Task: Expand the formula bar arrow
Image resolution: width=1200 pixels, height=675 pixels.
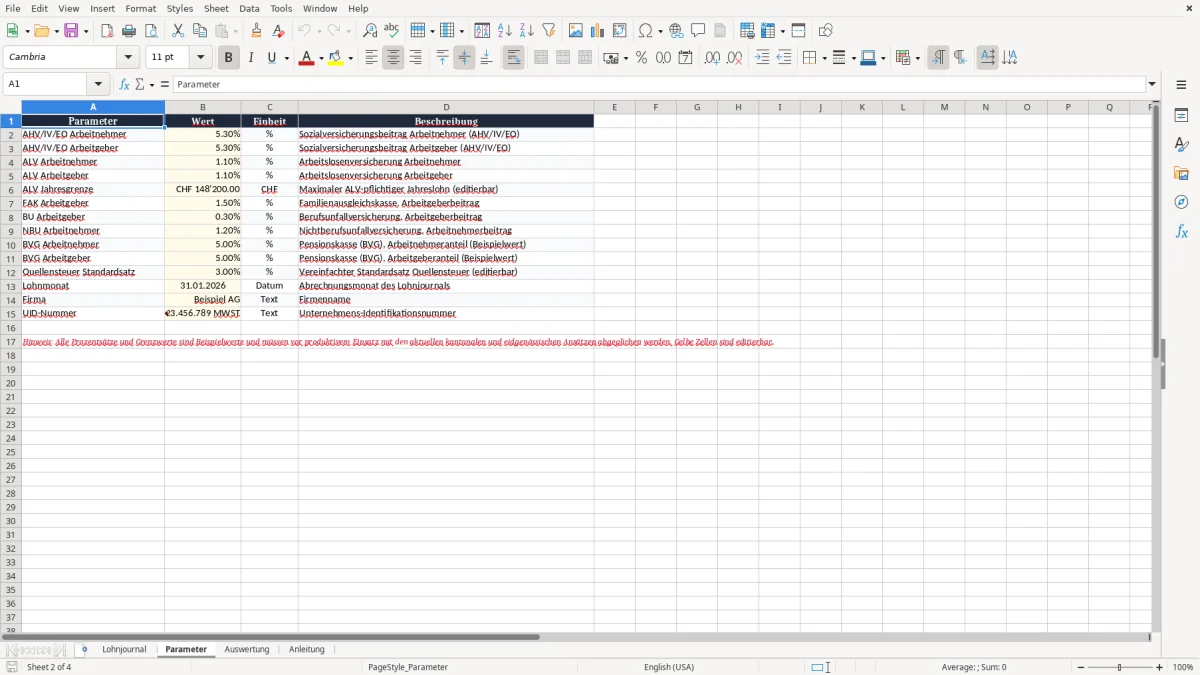Action: pyautogui.click(x=1152, y=84)
